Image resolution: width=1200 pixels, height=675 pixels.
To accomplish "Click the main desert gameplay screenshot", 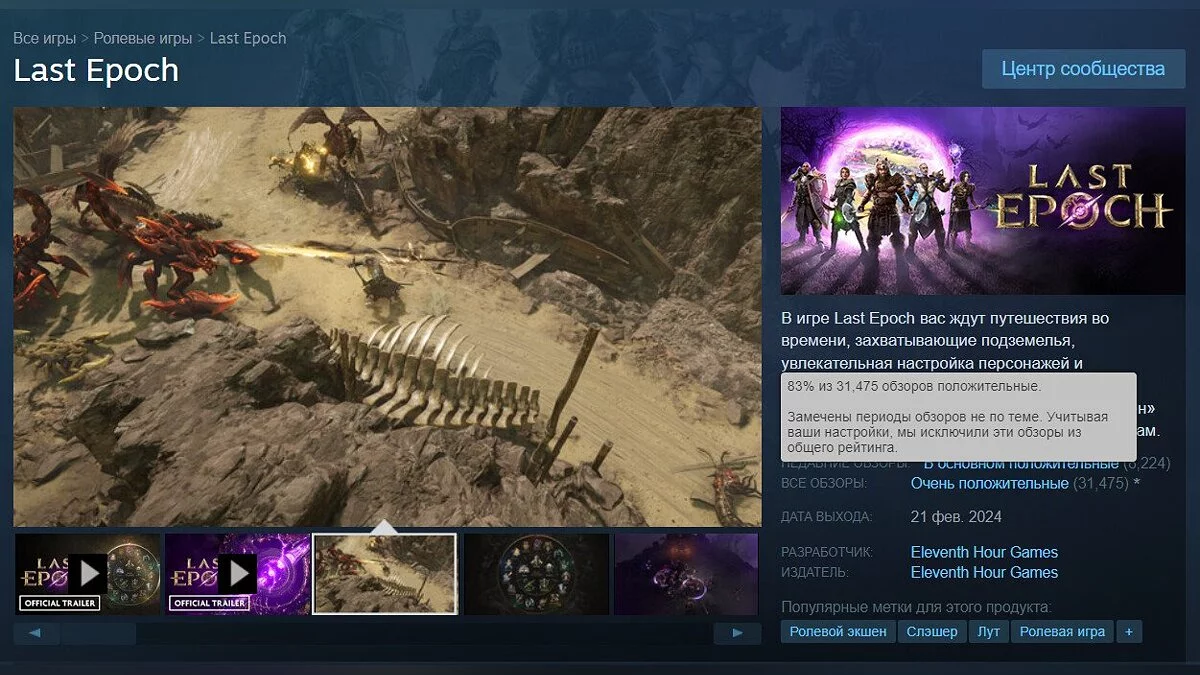I will [x=387, y=316].
